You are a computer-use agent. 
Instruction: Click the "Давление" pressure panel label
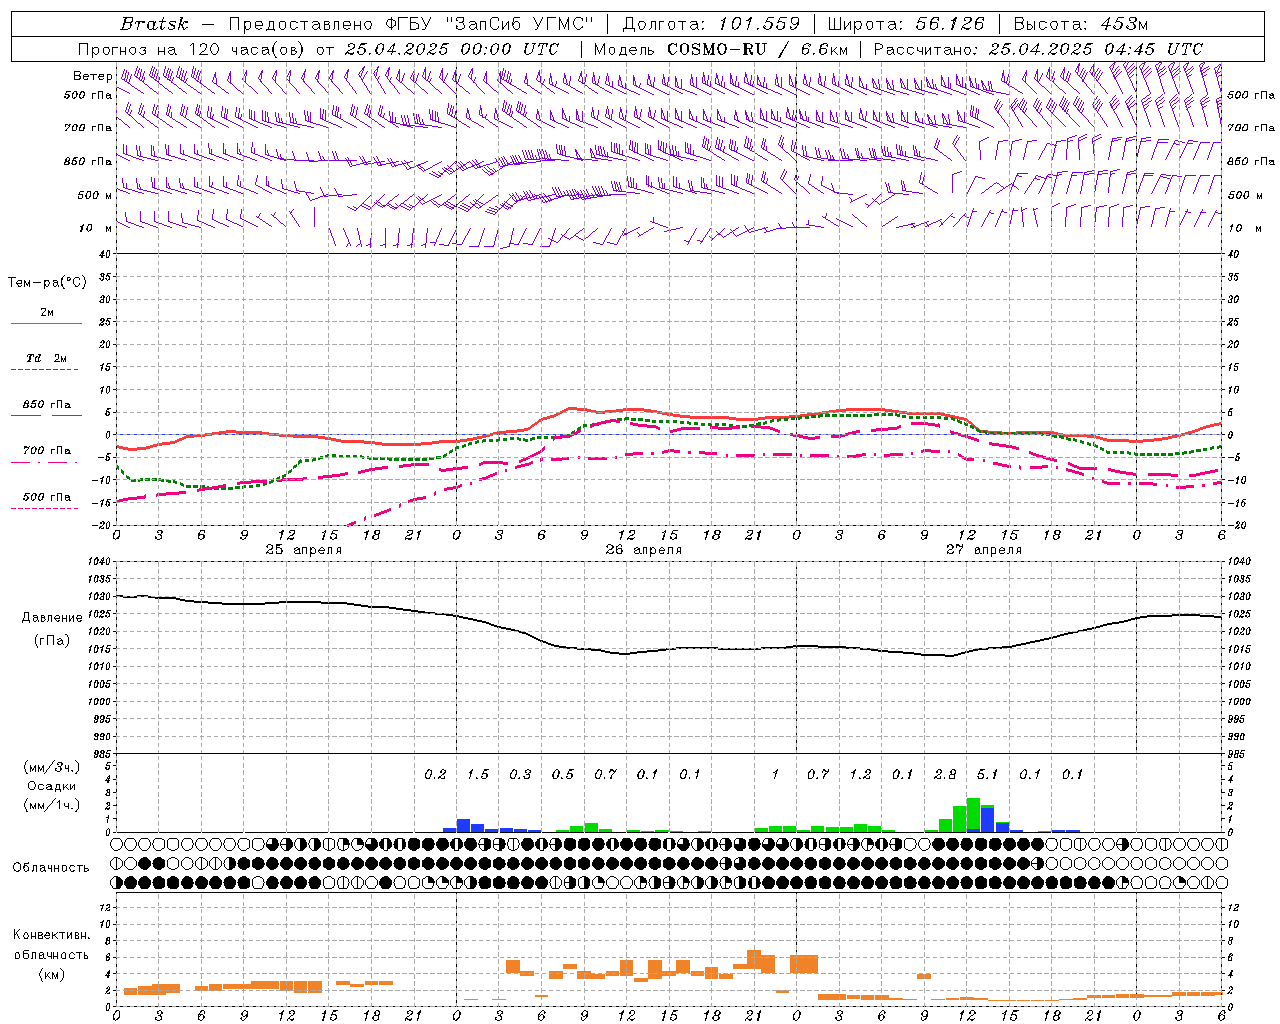click(x=52, y=618)
